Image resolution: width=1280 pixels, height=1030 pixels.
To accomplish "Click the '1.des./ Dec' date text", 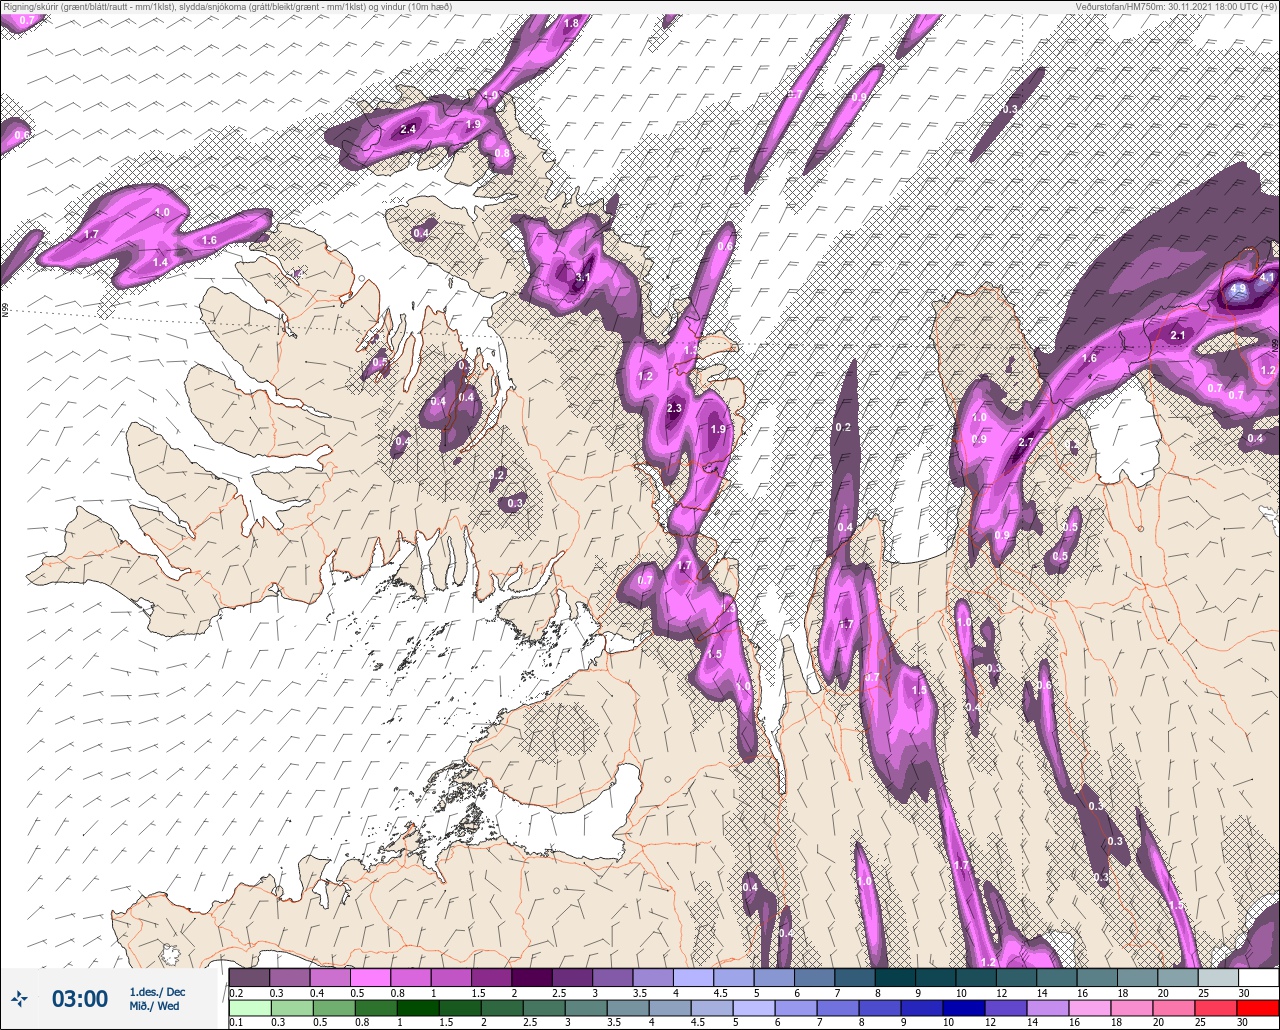I will tap(157, 991).
